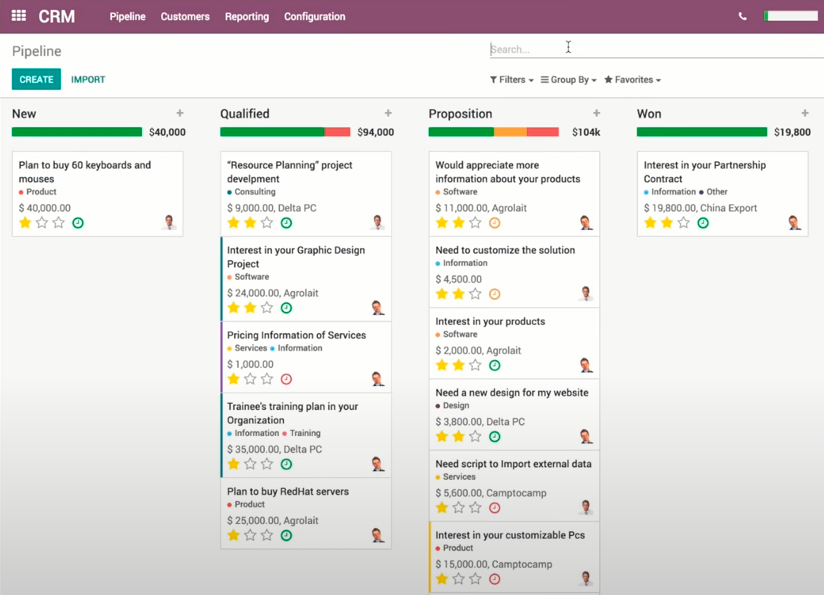Image resolution: width=824 pixels, height=595 pixels.
Task: Open the Reporting menu
Action: point(246,17)
